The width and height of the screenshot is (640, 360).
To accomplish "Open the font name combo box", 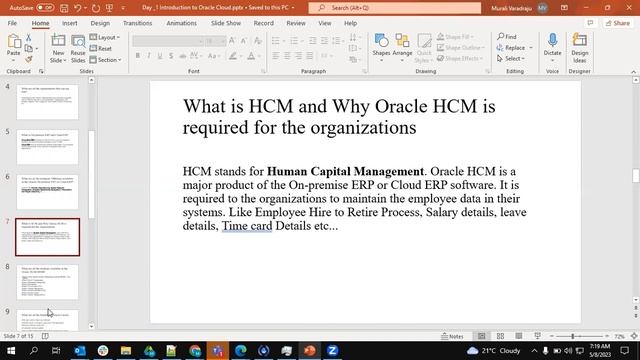I will point(168,41).
